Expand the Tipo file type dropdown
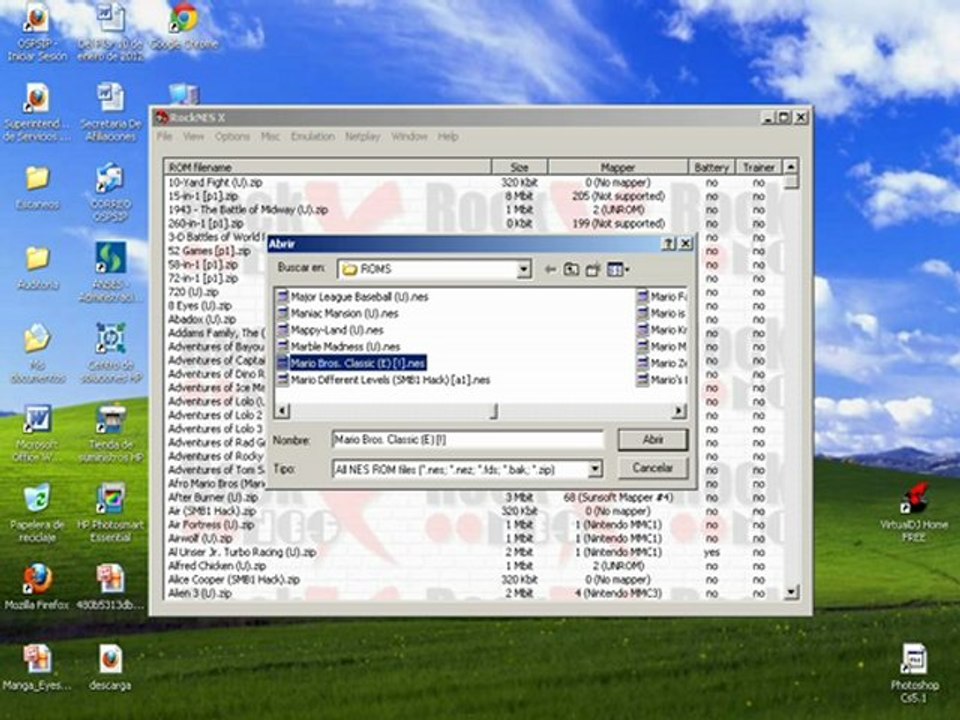Viewport: 960px width, 720px height. coord(595,470)
